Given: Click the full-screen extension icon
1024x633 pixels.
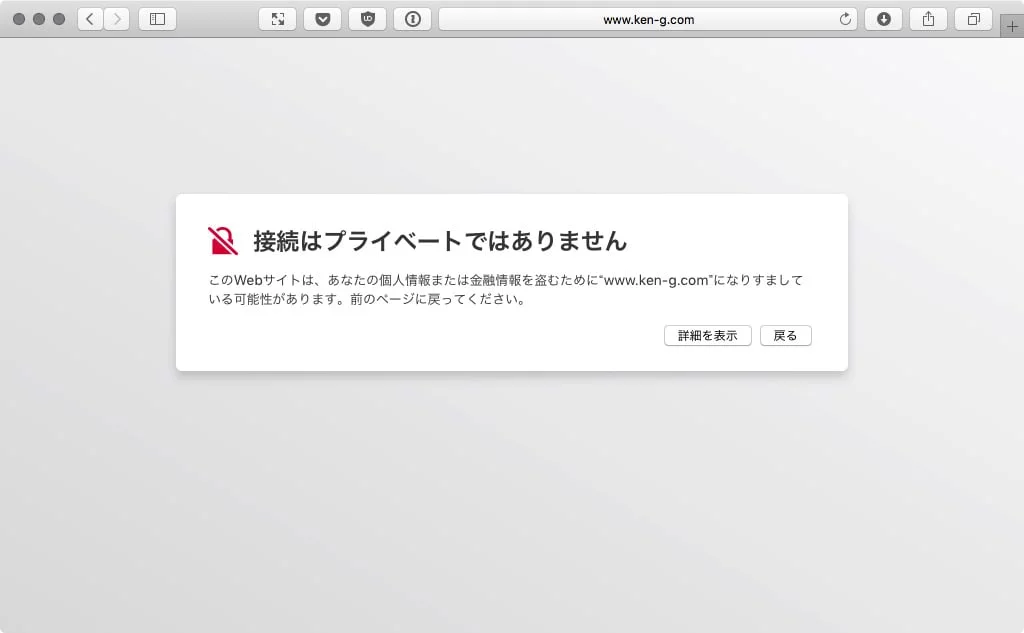Looking at the screenshot, I should click(277, 18).
